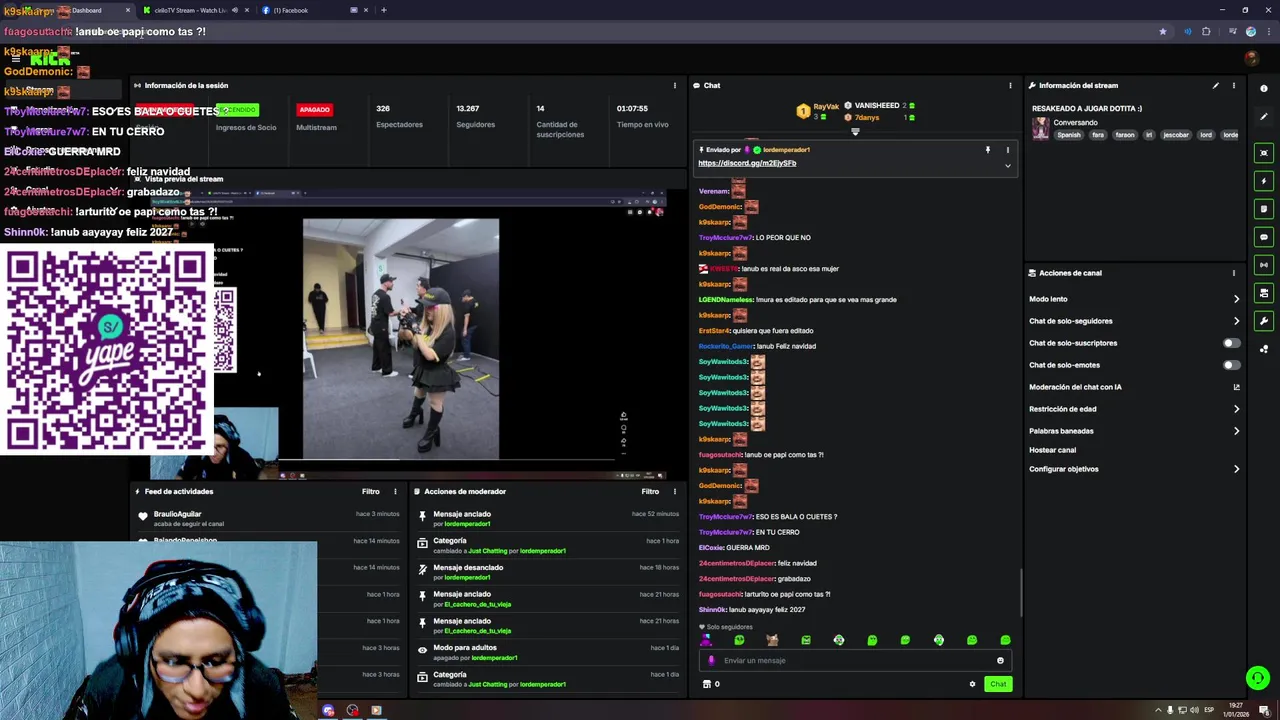Open the Chat panel three-dot menu

coord(1010,85)
